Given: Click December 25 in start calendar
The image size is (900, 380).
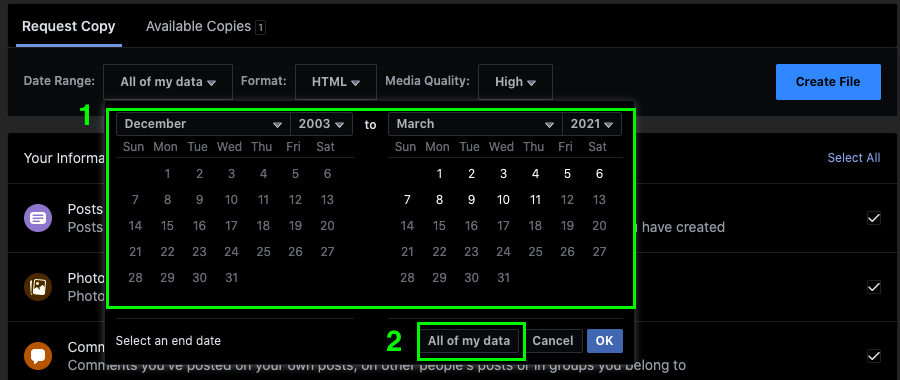Looking at the screenshot, I should click(263, 251).
